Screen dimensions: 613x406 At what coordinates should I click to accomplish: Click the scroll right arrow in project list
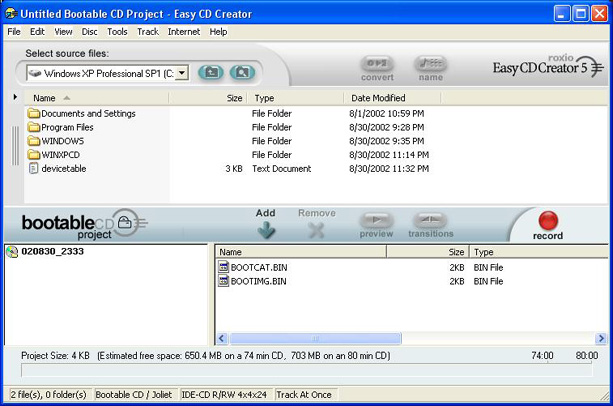tap(601, 338)
